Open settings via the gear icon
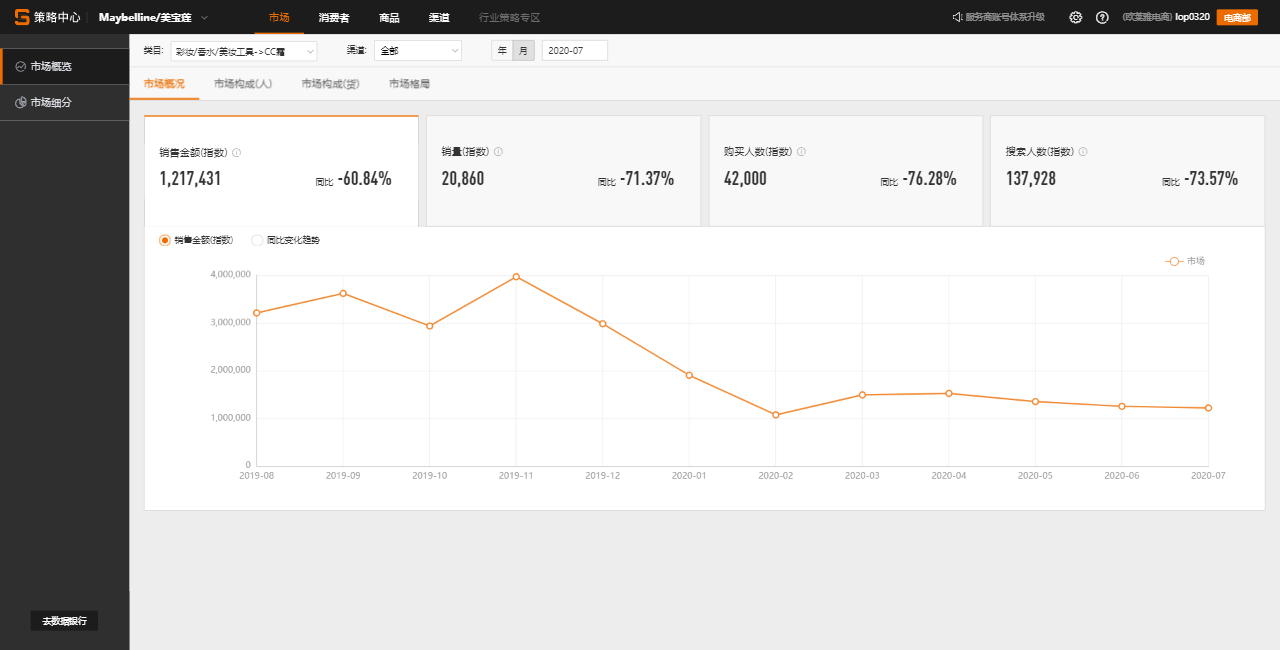This screenshot has width=1280, height=650. point(1076,17)
